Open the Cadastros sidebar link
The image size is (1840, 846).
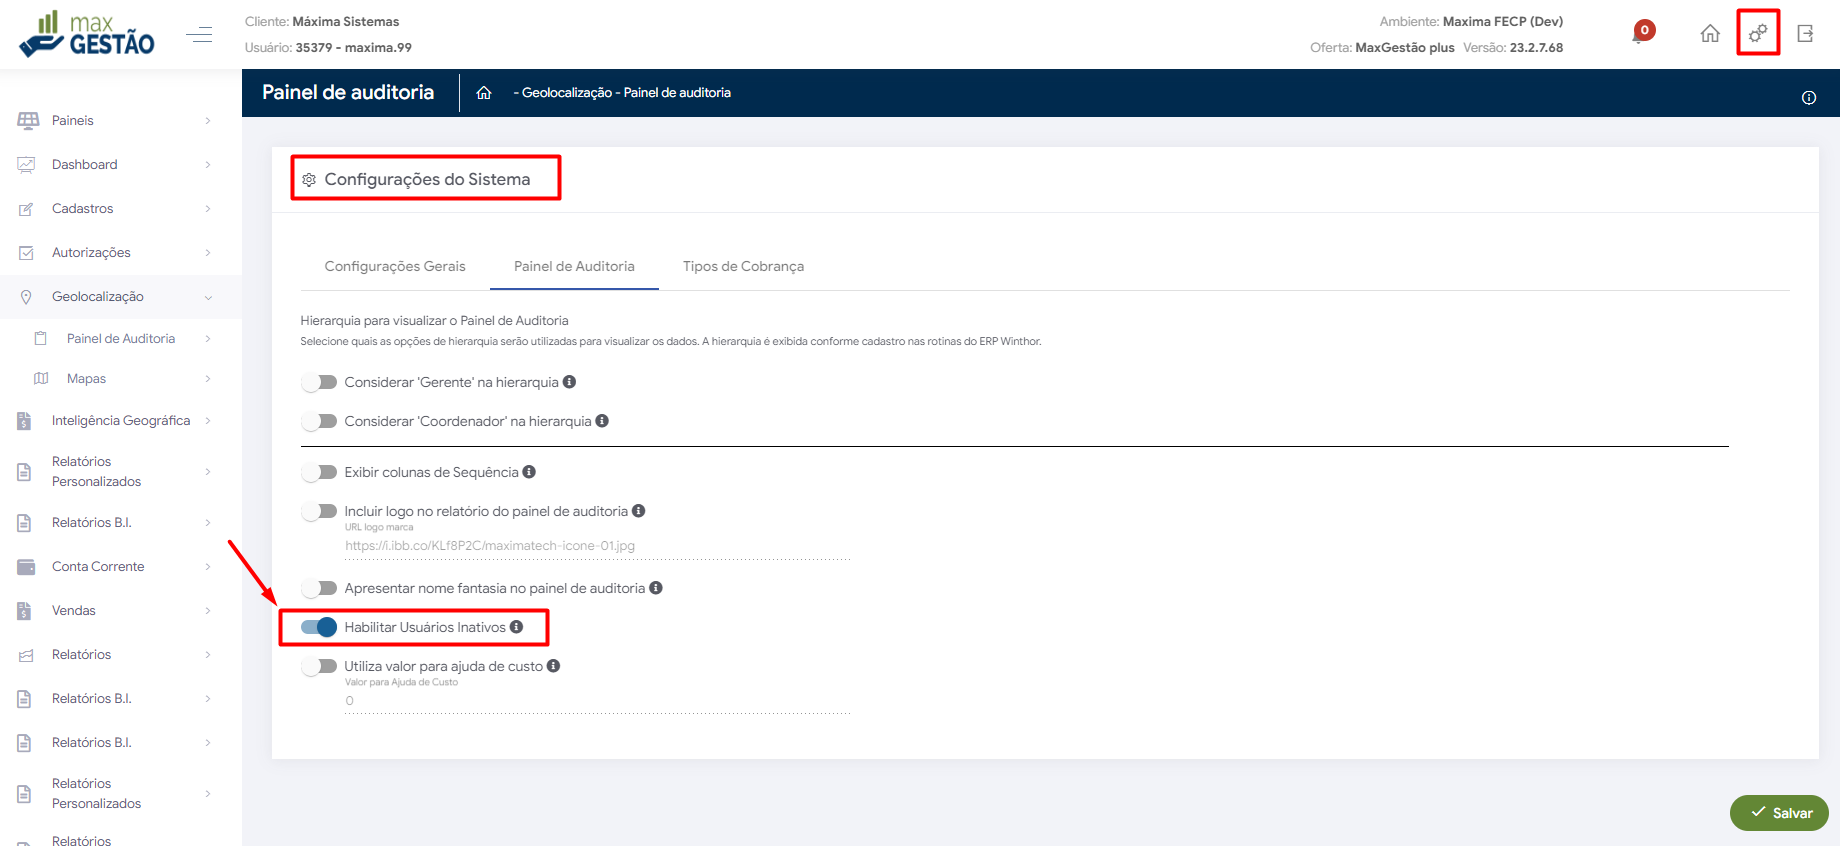(x=83, y=209)
